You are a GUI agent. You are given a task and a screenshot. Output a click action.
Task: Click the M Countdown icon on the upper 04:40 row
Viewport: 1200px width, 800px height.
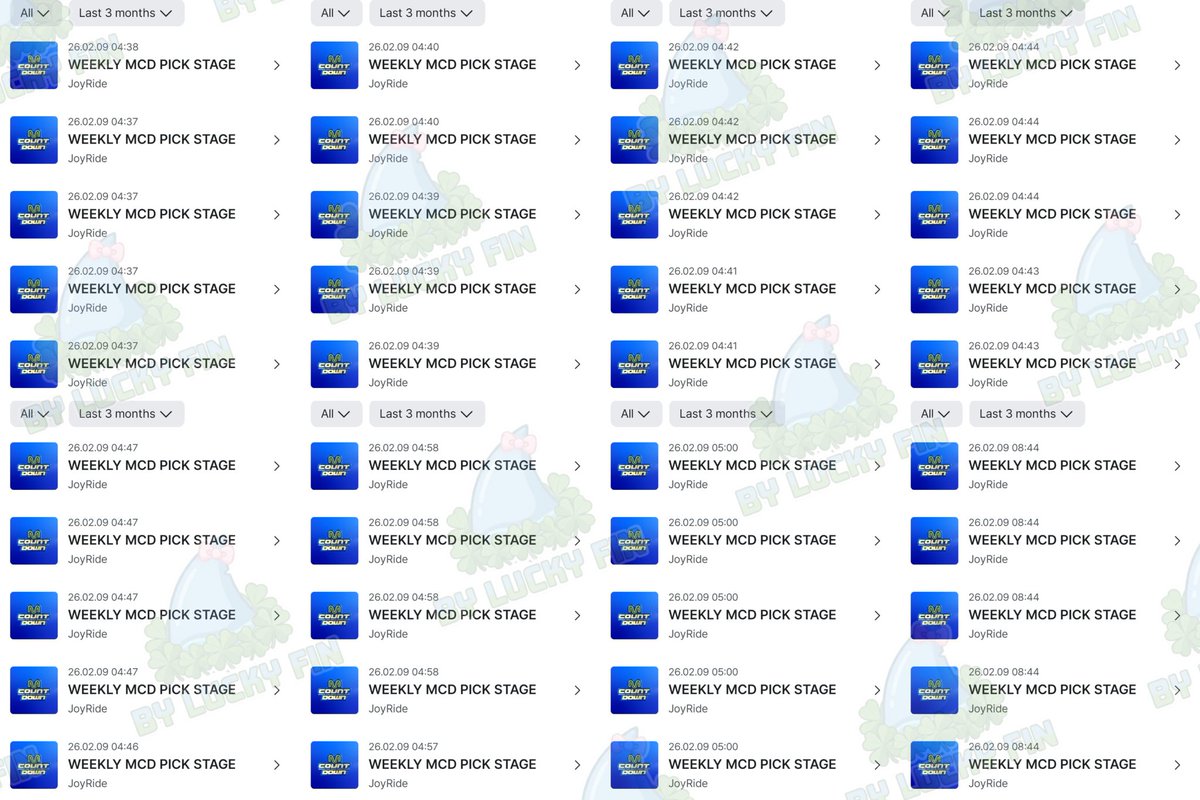pos(334,65)
